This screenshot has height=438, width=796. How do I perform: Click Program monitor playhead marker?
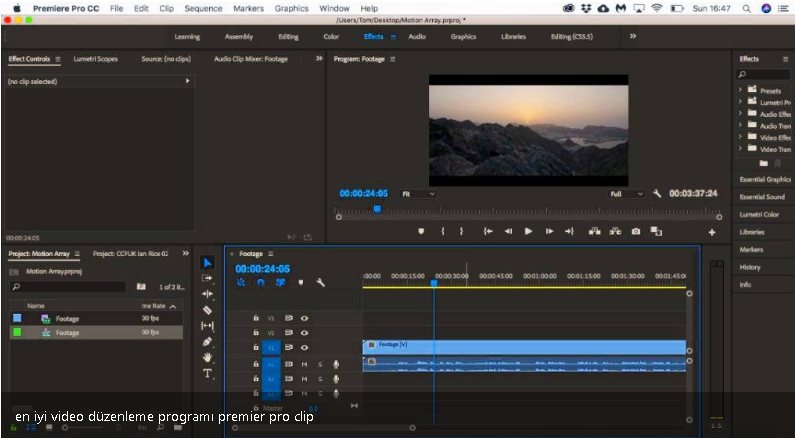377,209
